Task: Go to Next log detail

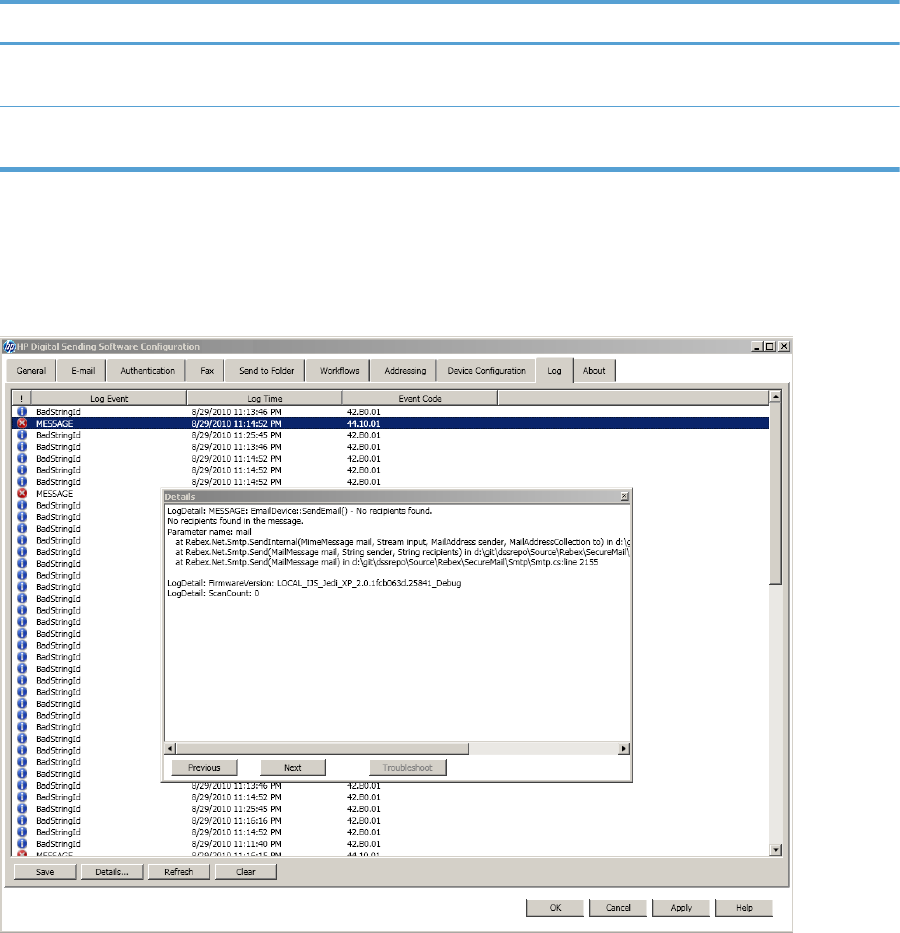Action: (293, 768)
